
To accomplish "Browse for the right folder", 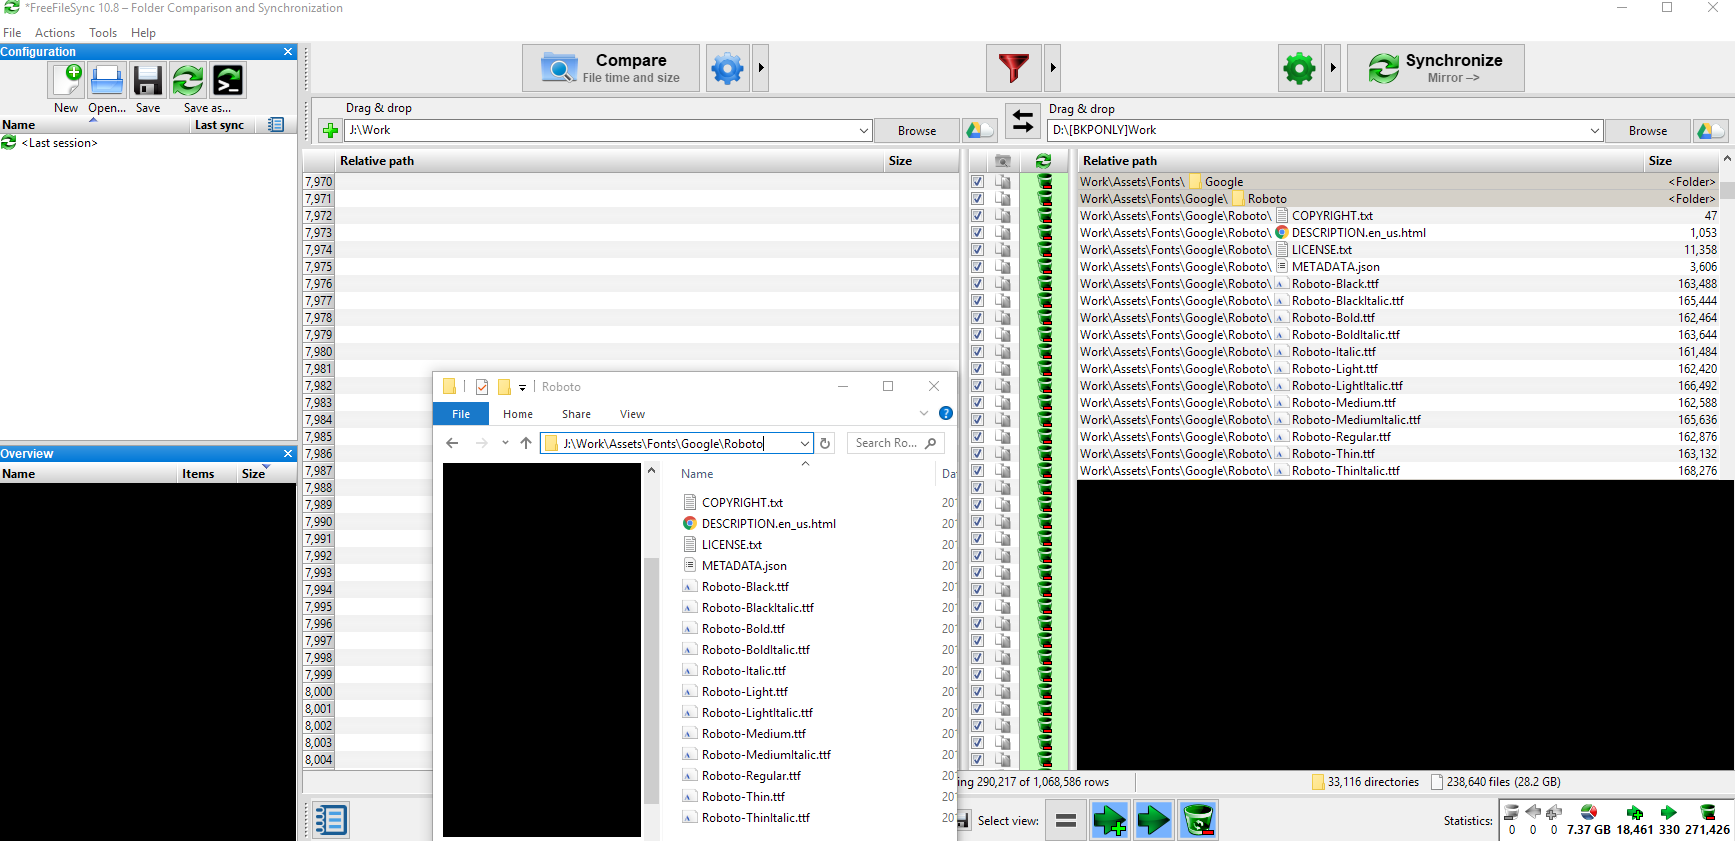I will 1648,130.
